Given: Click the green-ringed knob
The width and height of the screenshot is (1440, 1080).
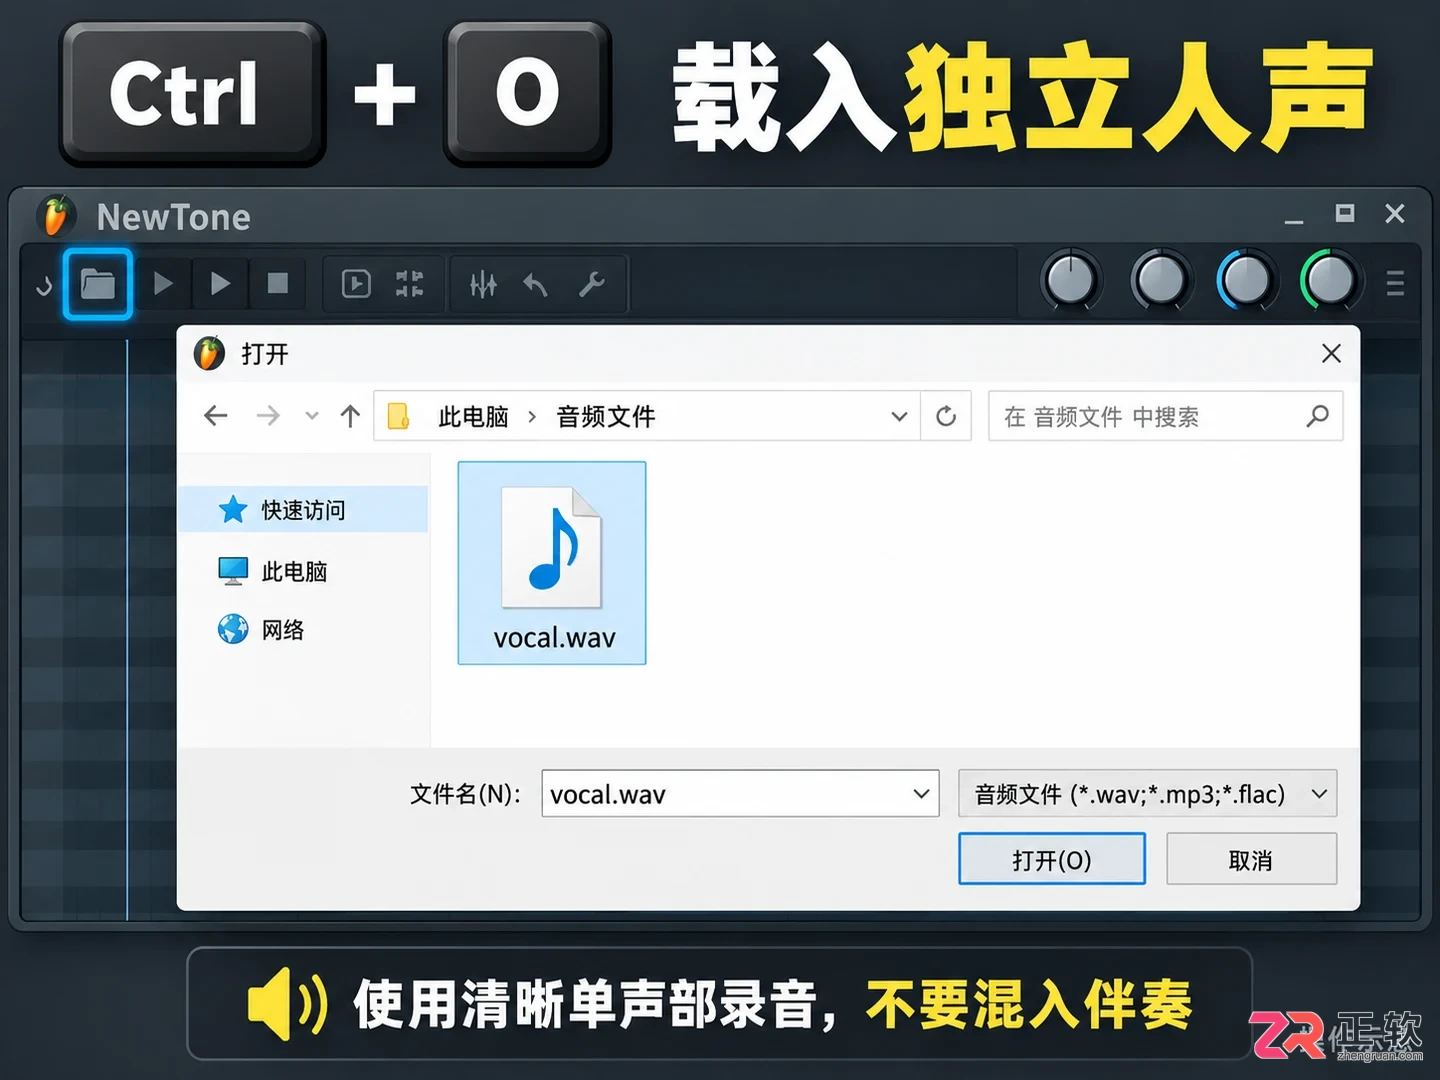Looking at the screenshot, I should coord(1330,281).
